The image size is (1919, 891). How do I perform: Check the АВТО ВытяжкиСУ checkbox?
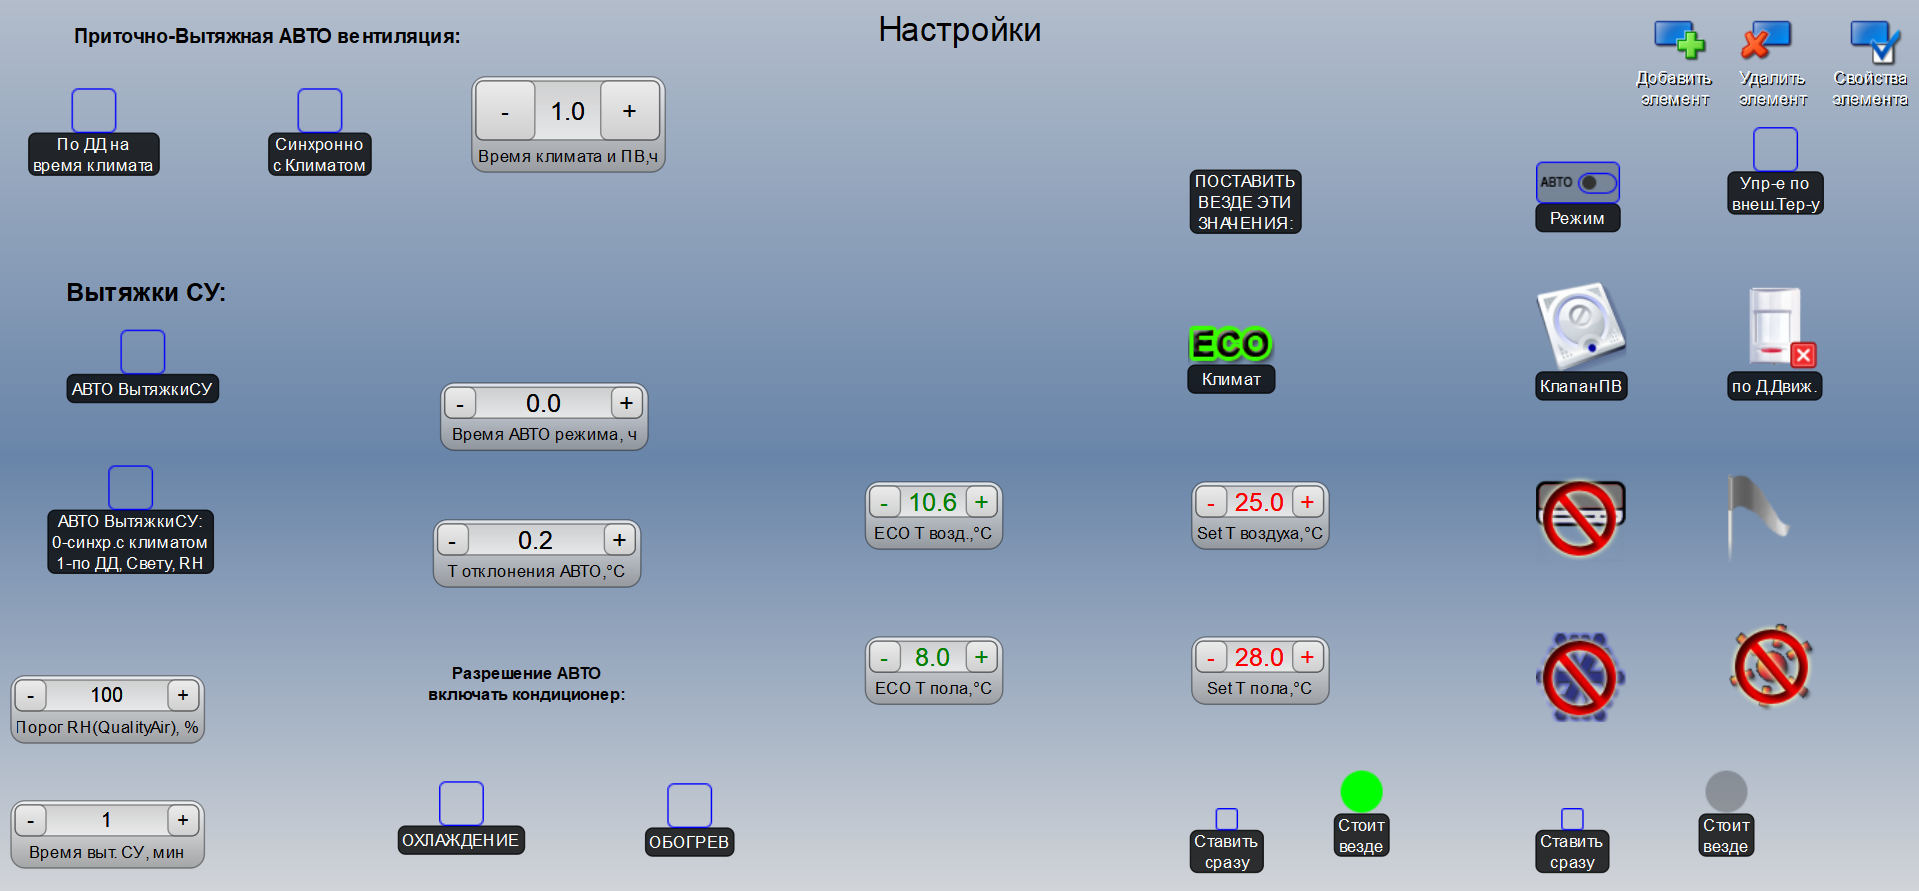(x=142, y=352)
